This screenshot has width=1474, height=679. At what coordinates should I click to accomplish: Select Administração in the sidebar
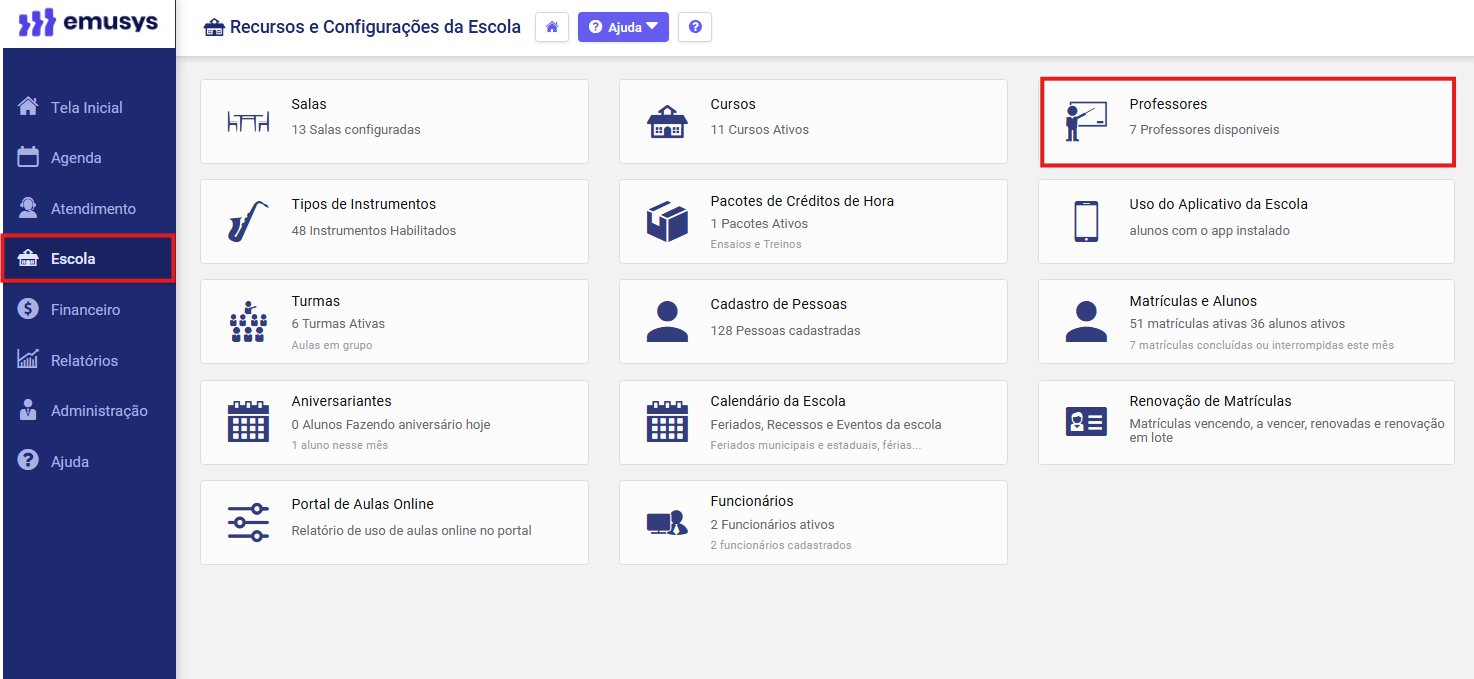tap(99, 411)
